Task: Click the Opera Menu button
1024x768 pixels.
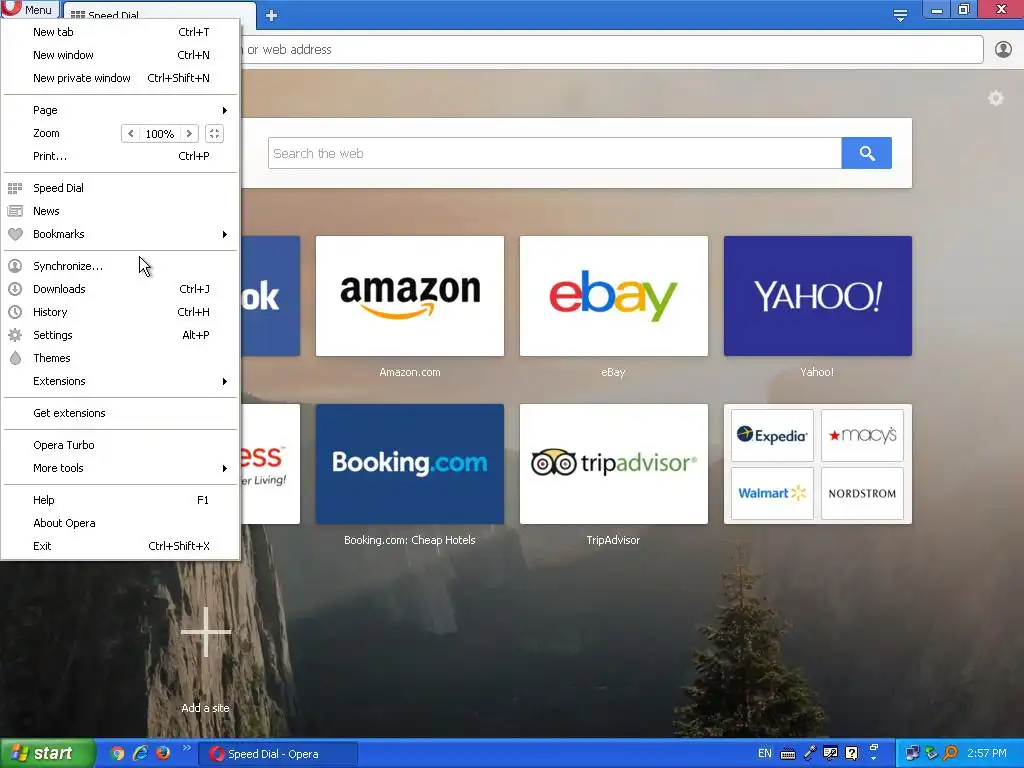Action: [x=29, y=9]
